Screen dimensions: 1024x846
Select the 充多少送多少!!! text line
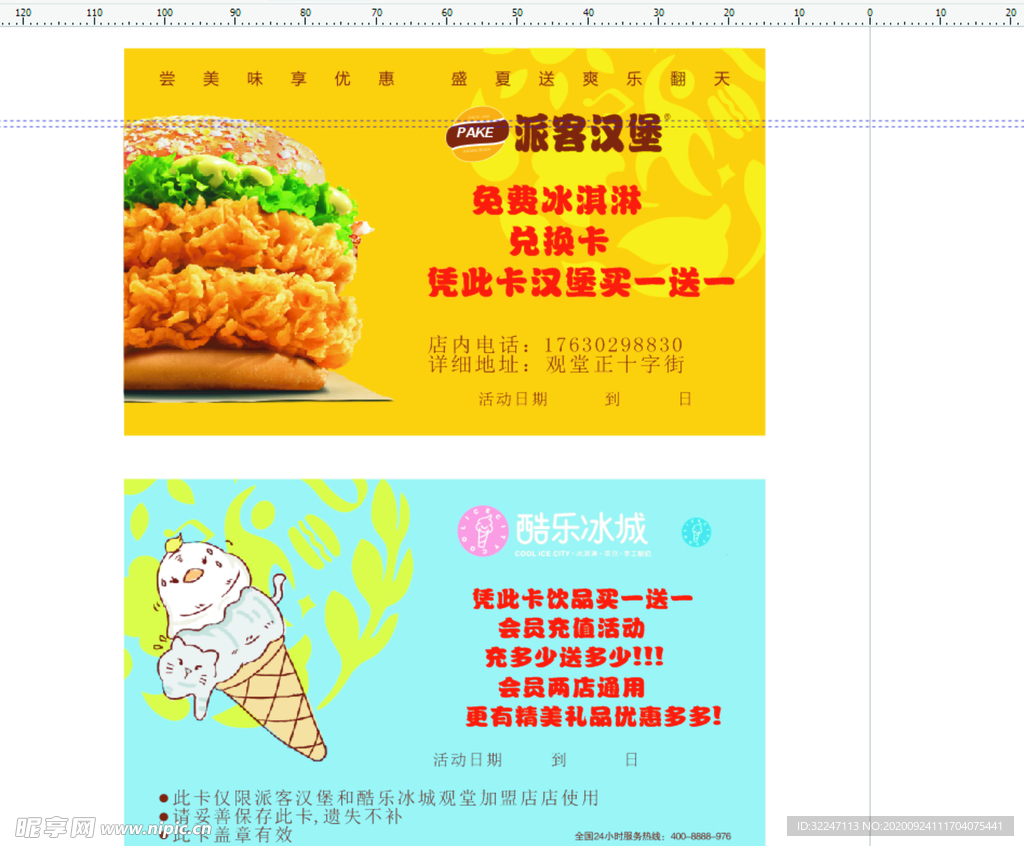coord(575,657)
